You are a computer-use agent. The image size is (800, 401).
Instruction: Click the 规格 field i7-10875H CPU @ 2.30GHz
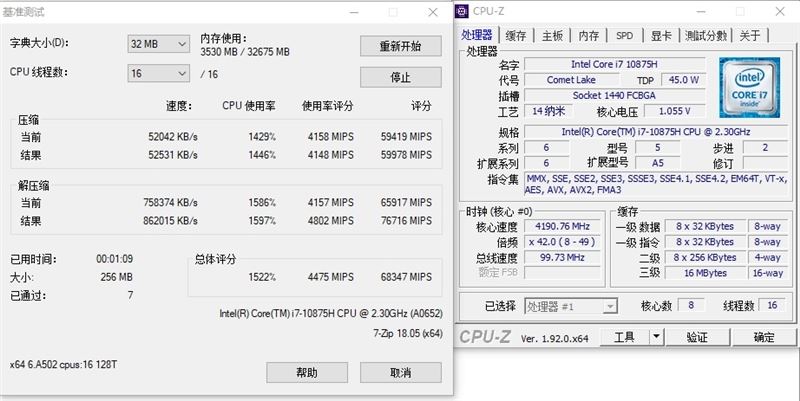[656, 132]
